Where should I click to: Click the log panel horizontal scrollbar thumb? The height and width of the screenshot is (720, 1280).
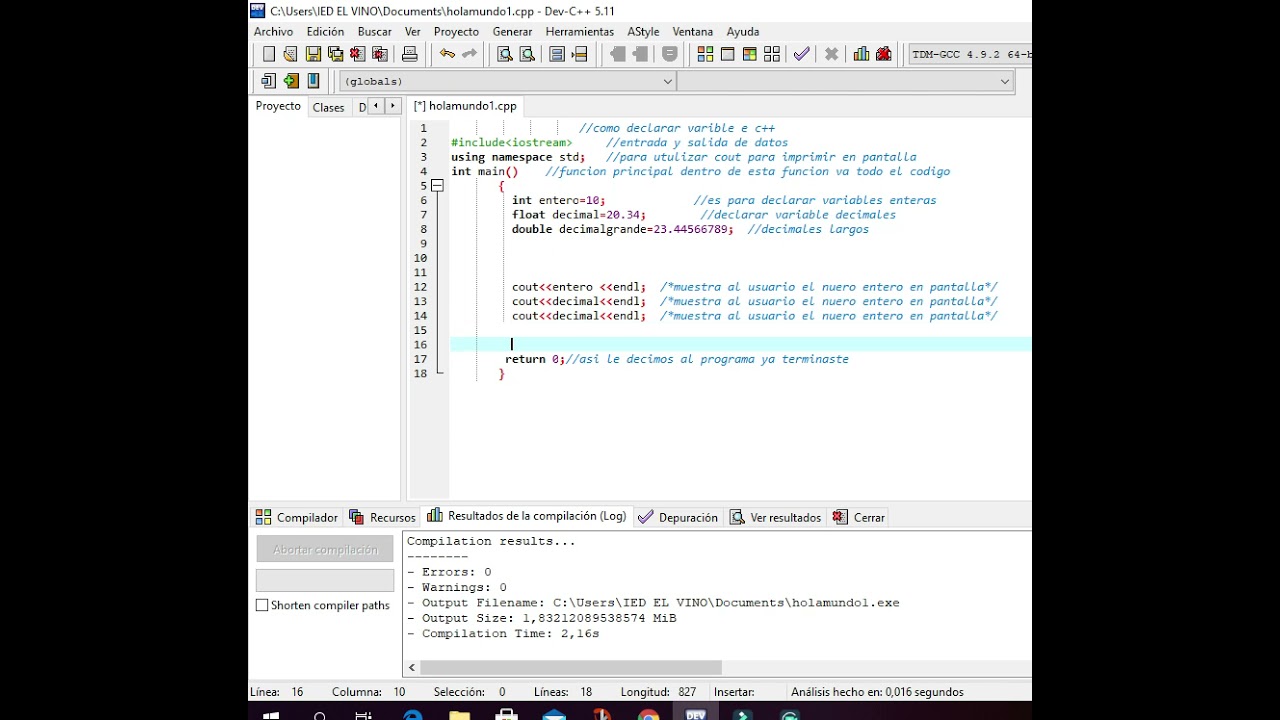coord(570,667)
